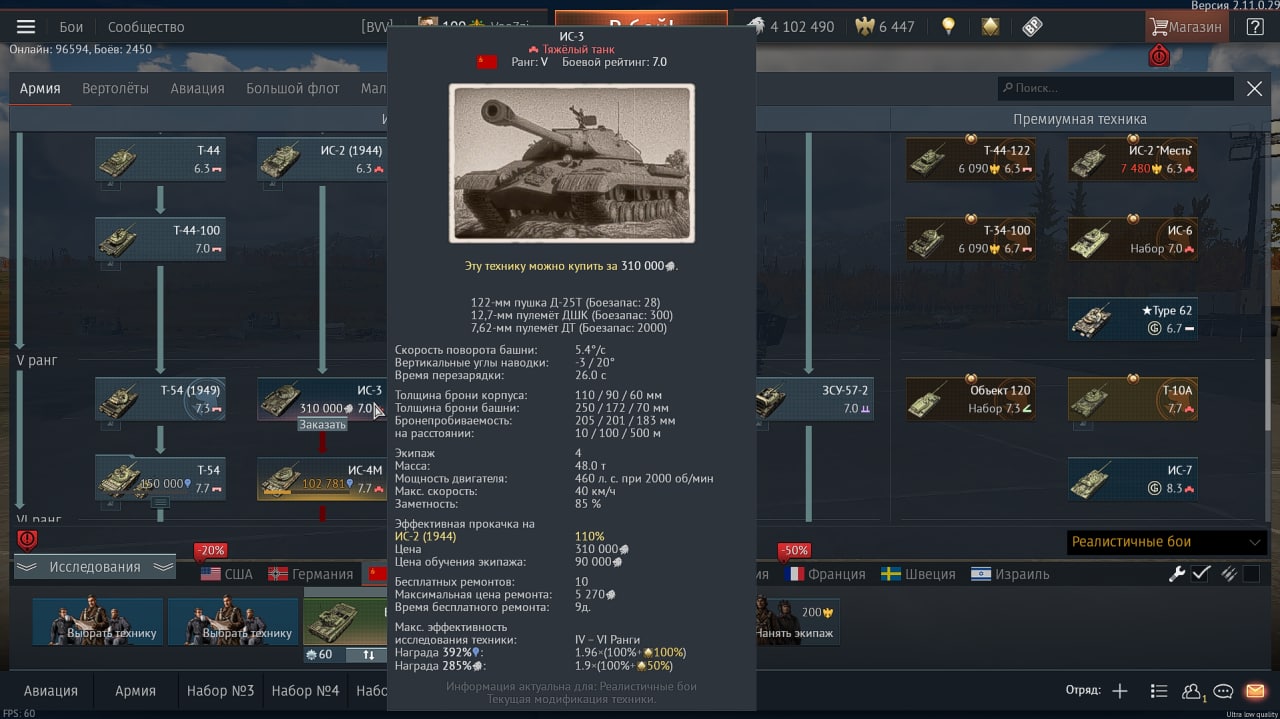Switch to the Вертолёты tab
The width and height of the screenshot is (1280, 719).
[x=115, y=88]
